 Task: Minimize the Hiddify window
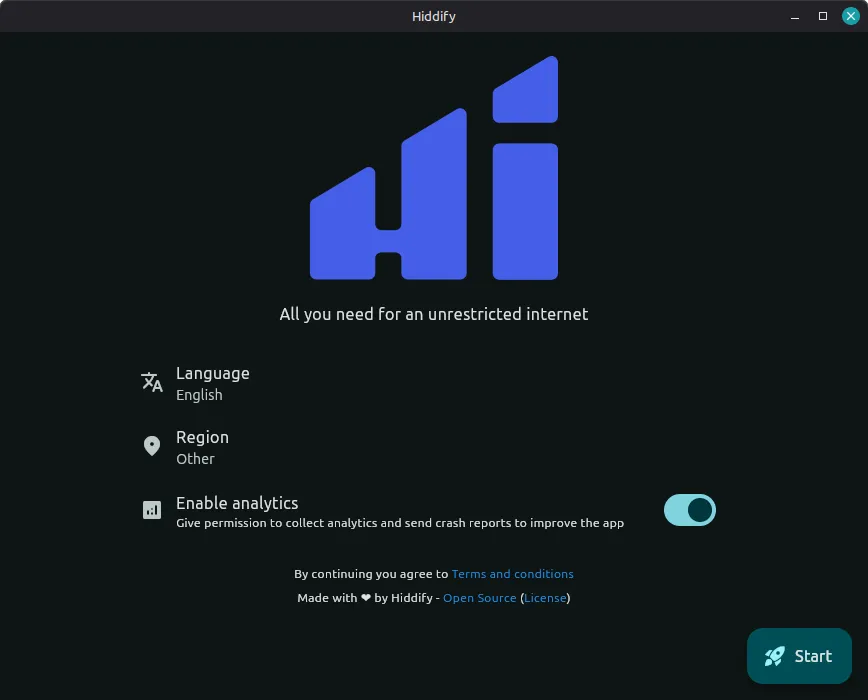tap(795, 16)
